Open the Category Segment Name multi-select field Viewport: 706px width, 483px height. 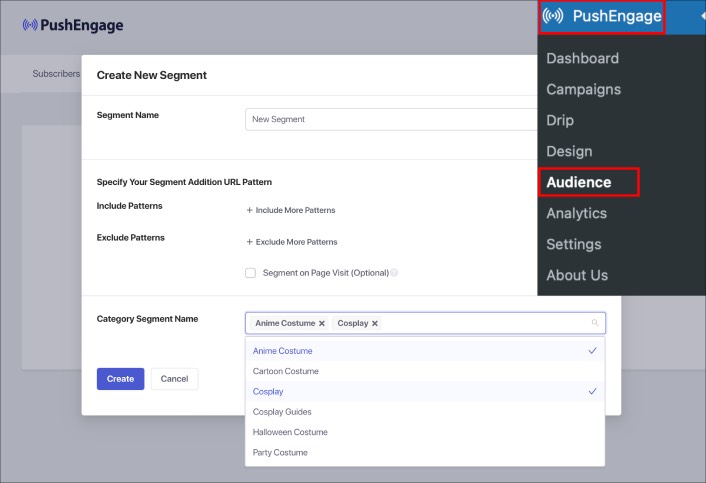pyautogui.click(x=425, y=323)
